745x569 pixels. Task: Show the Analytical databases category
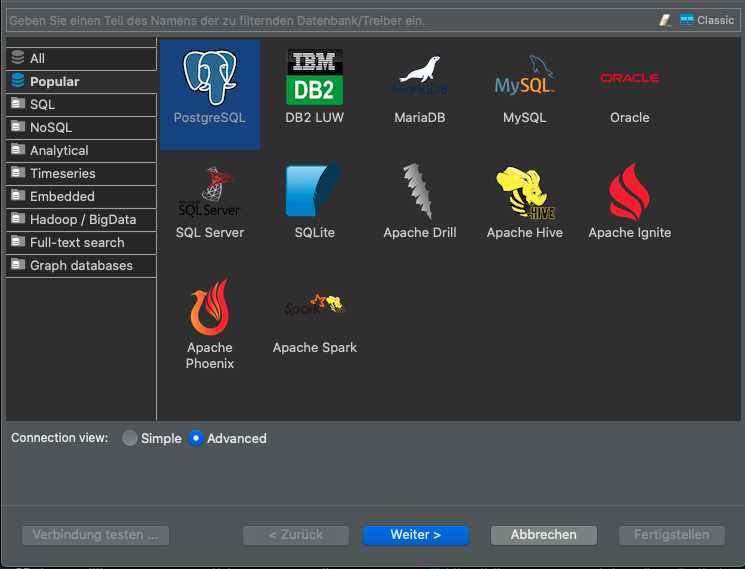81,151
